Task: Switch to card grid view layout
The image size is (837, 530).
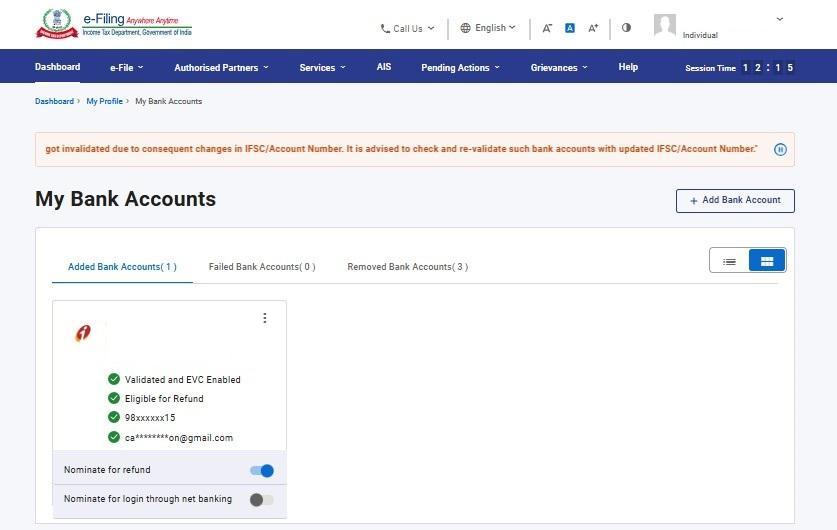Action: tap(767, 261)
